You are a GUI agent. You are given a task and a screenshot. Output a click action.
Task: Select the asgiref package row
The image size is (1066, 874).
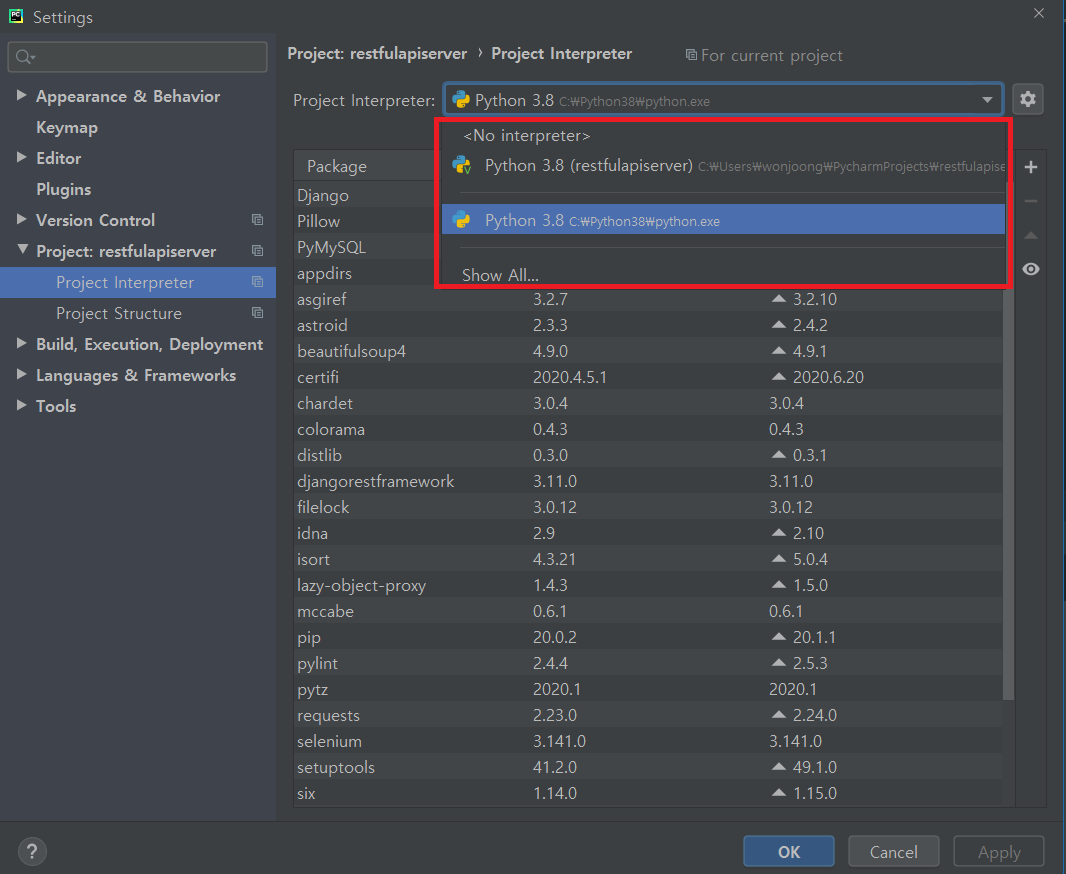tap(649, 300)
